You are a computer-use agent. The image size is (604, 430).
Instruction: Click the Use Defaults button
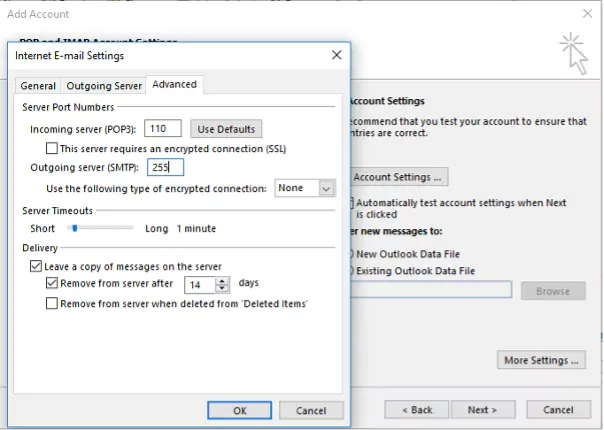pyautogui.click(x=226, y=129)
